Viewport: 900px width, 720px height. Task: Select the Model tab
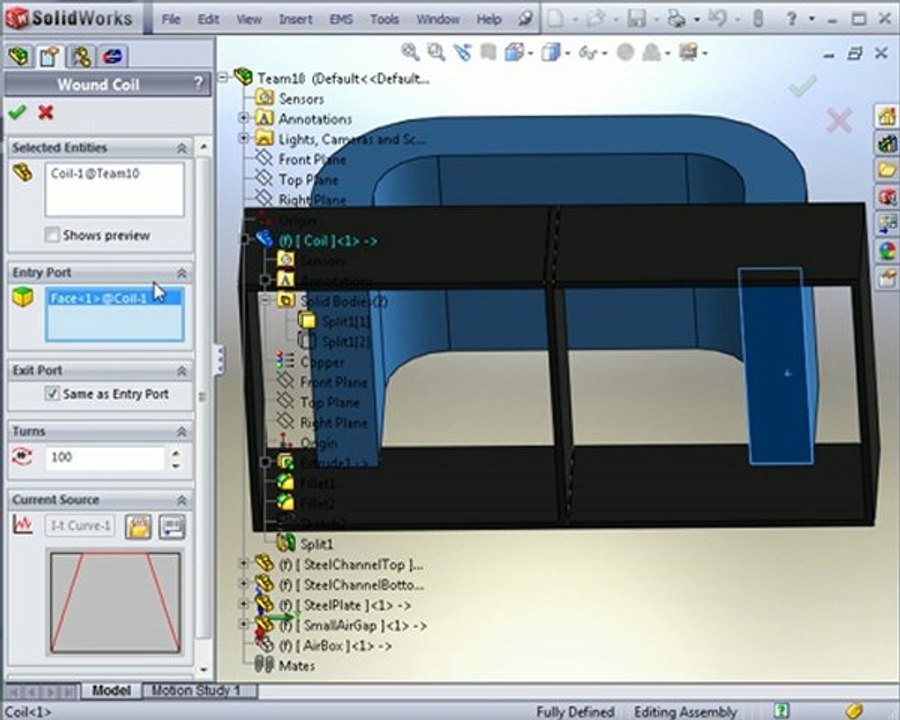pos(111,690)
